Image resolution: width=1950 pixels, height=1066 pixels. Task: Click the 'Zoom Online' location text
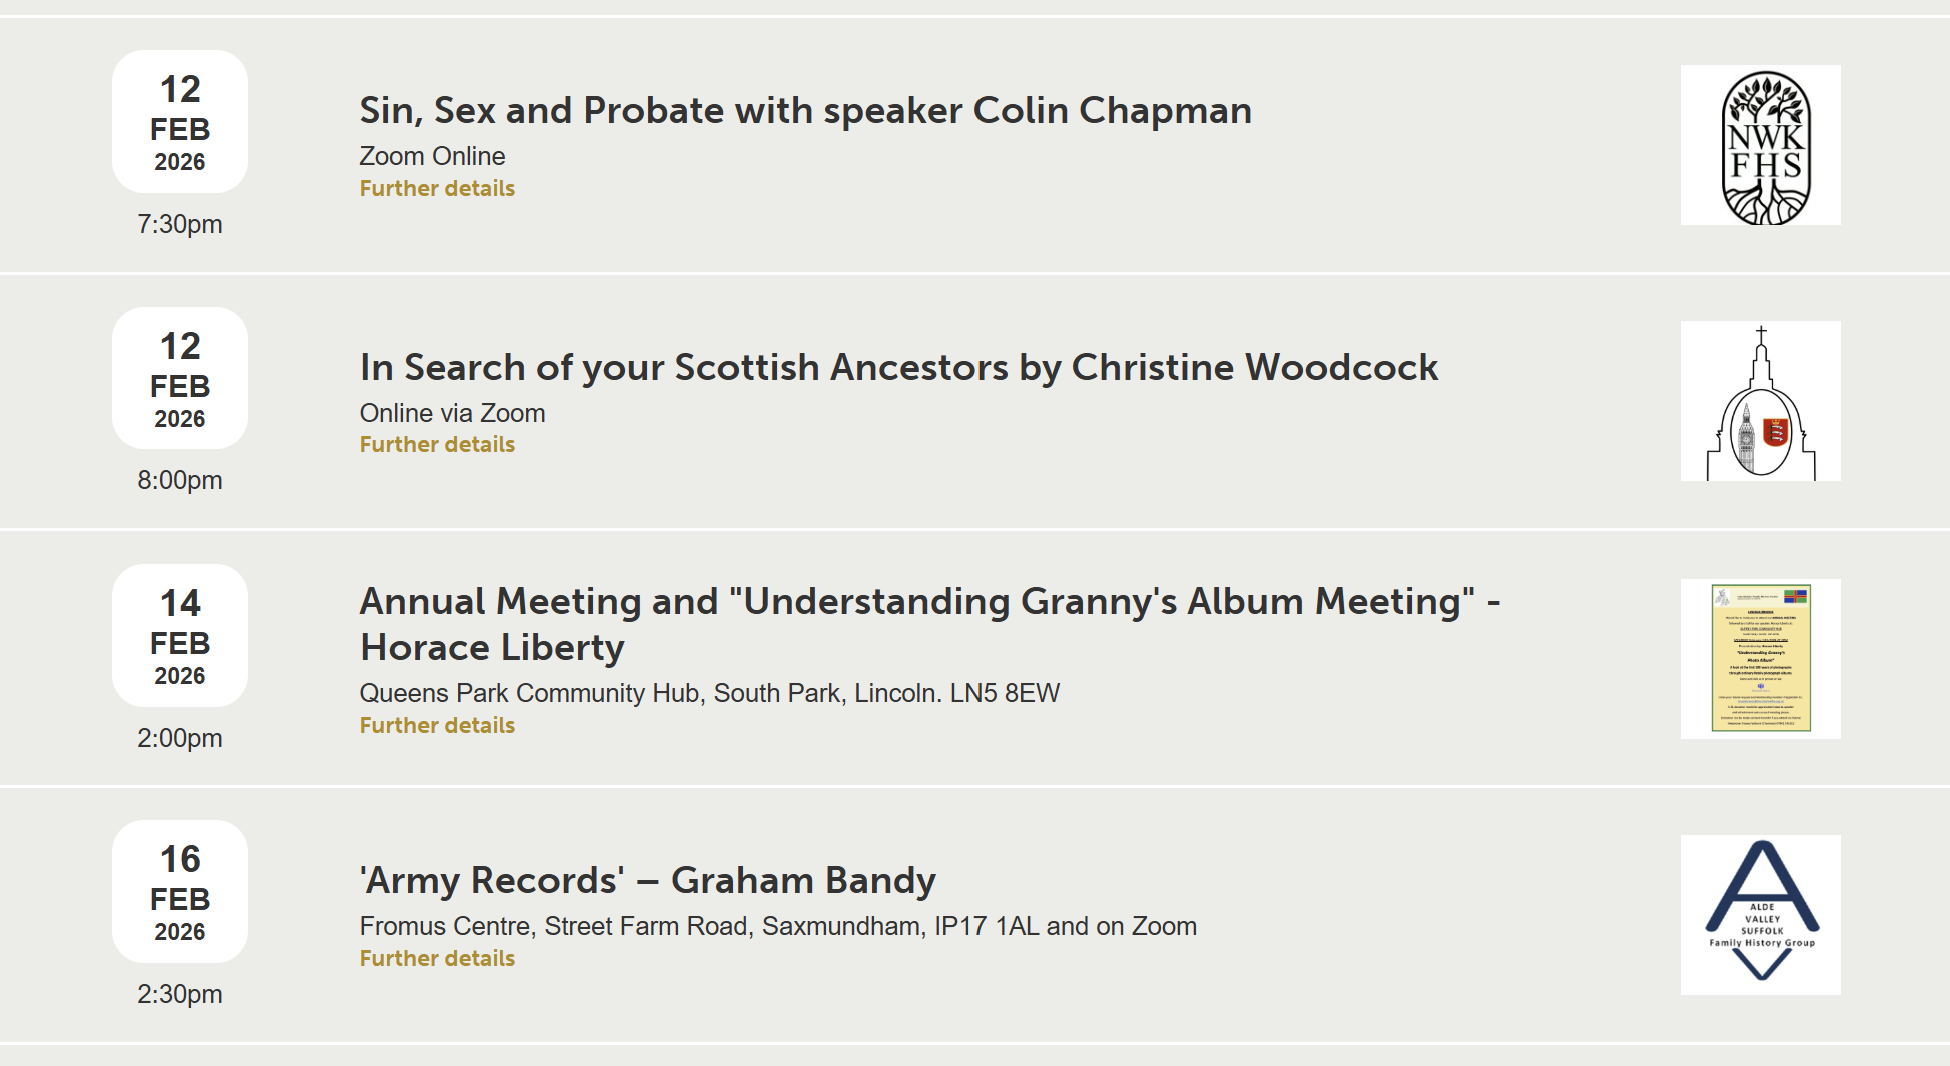pyautogui.click(x=432, y=156)
